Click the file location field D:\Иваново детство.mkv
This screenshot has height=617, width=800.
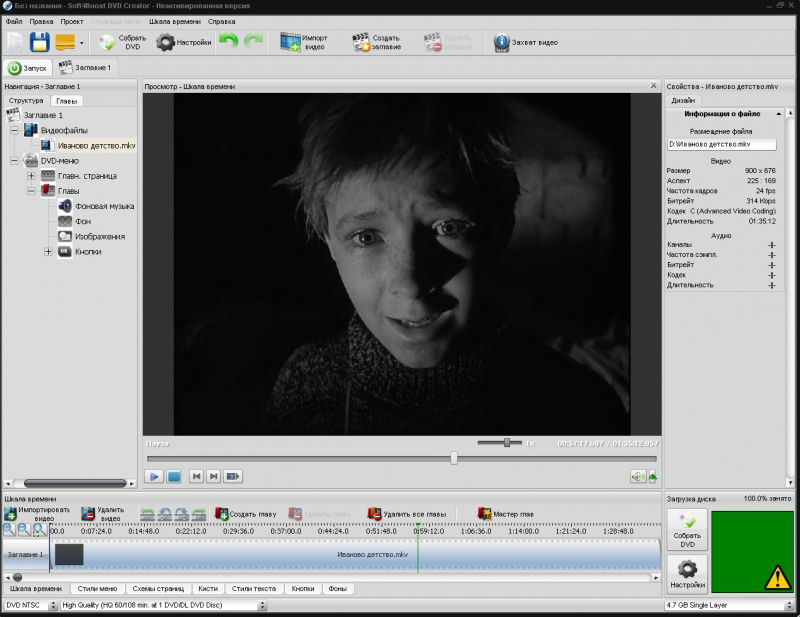[721, 144]
